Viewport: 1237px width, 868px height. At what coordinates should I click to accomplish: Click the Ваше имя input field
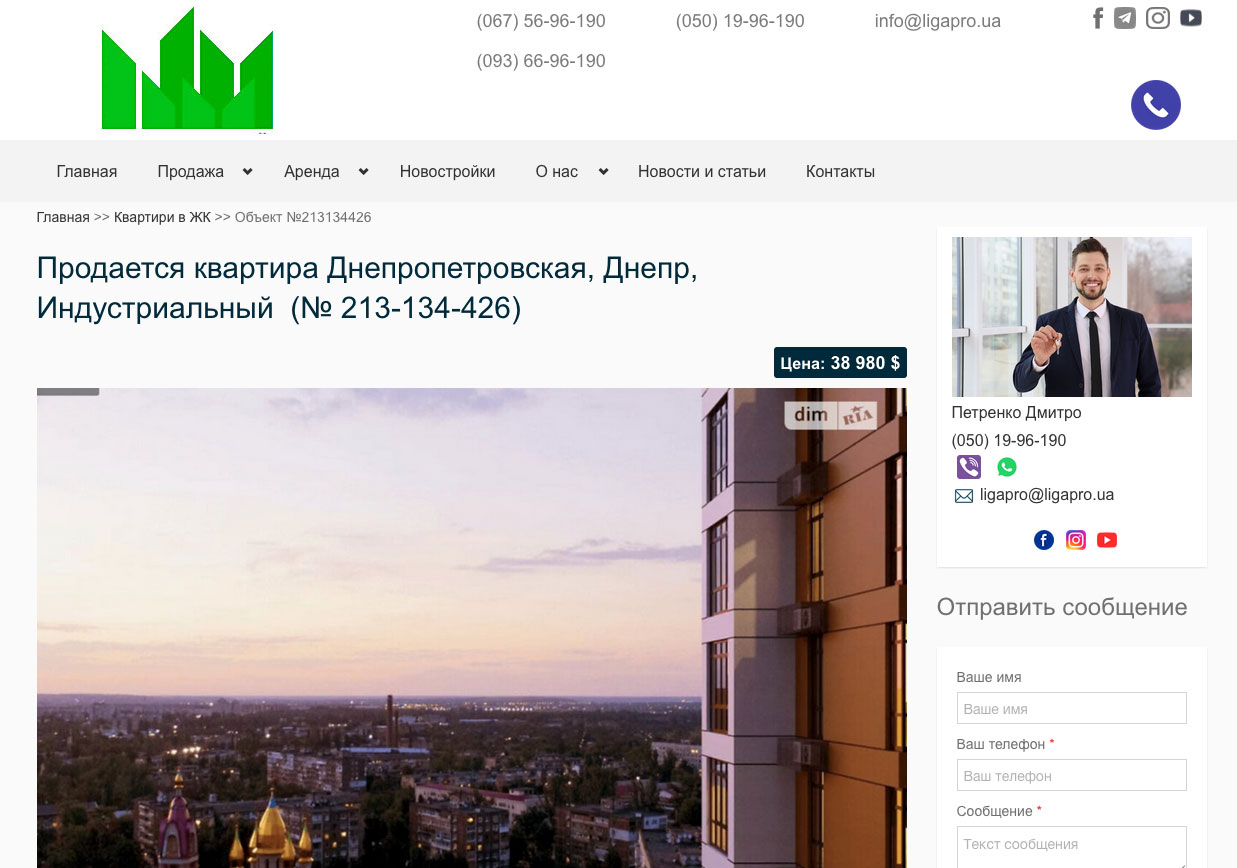point(1072,708)
